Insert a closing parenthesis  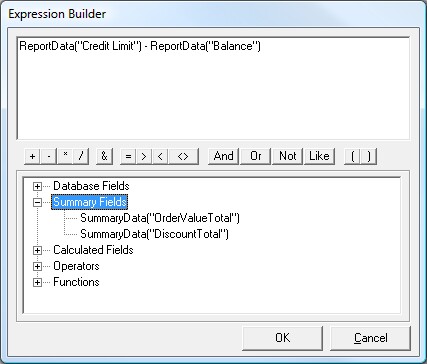tap(369, 156)
